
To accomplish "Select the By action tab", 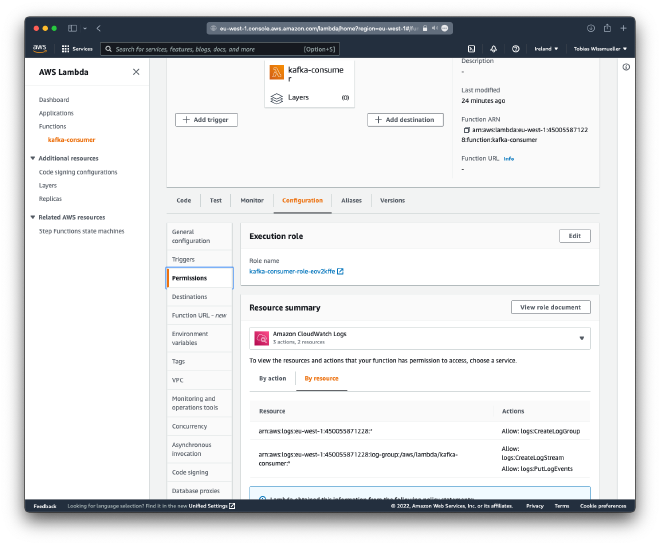I will click(x=272, y=379).
